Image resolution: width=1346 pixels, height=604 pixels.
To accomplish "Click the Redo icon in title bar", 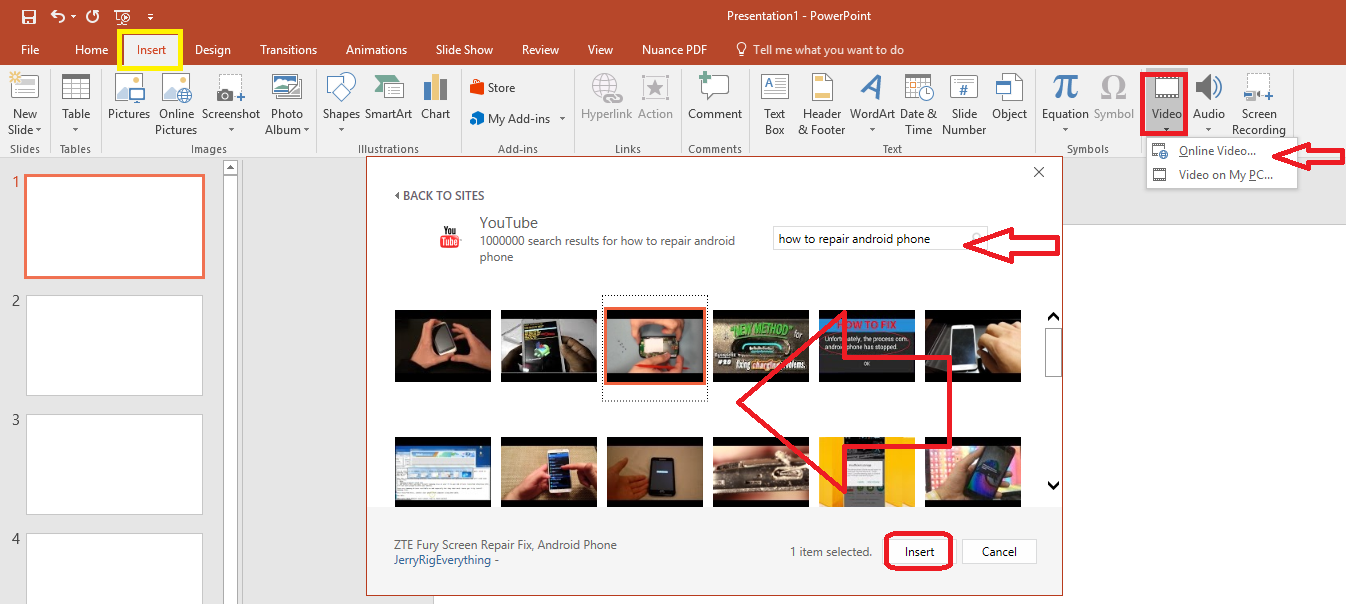I will 93,16.
